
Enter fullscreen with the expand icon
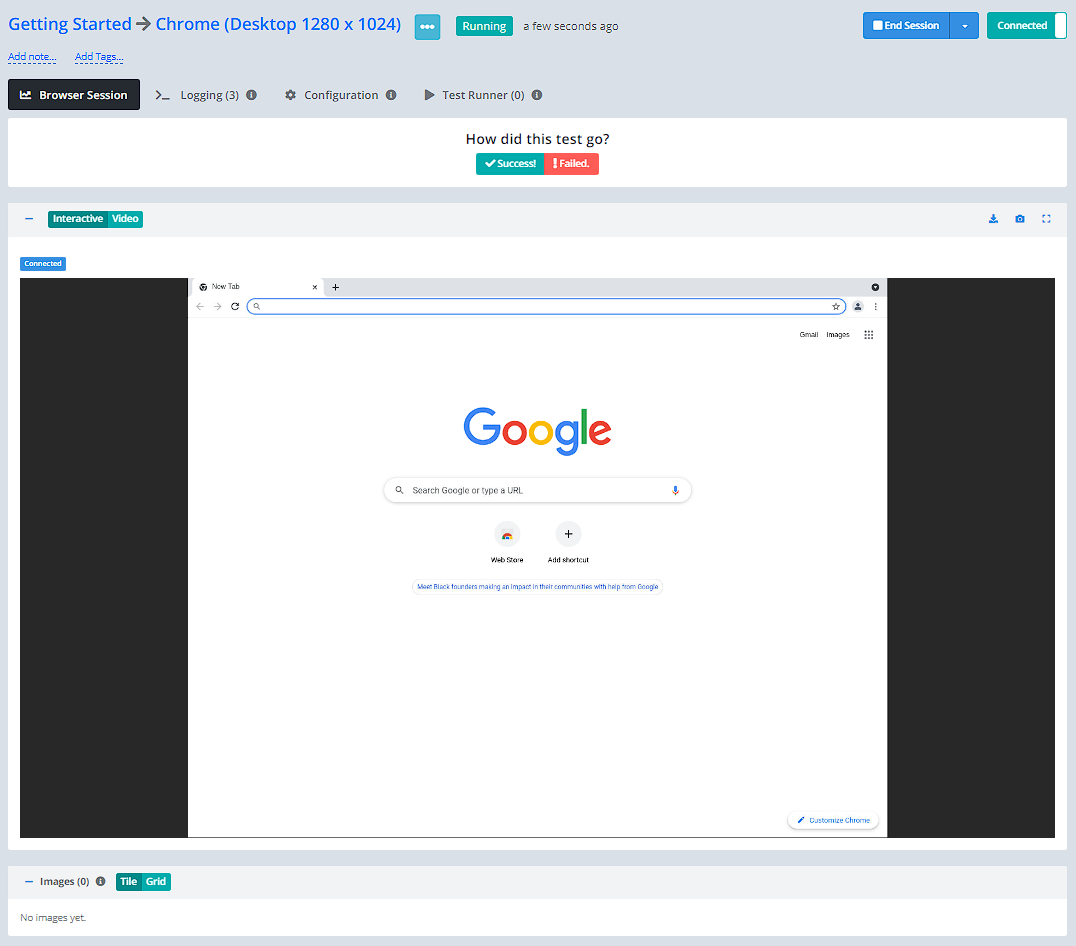tap(1046, 219)
